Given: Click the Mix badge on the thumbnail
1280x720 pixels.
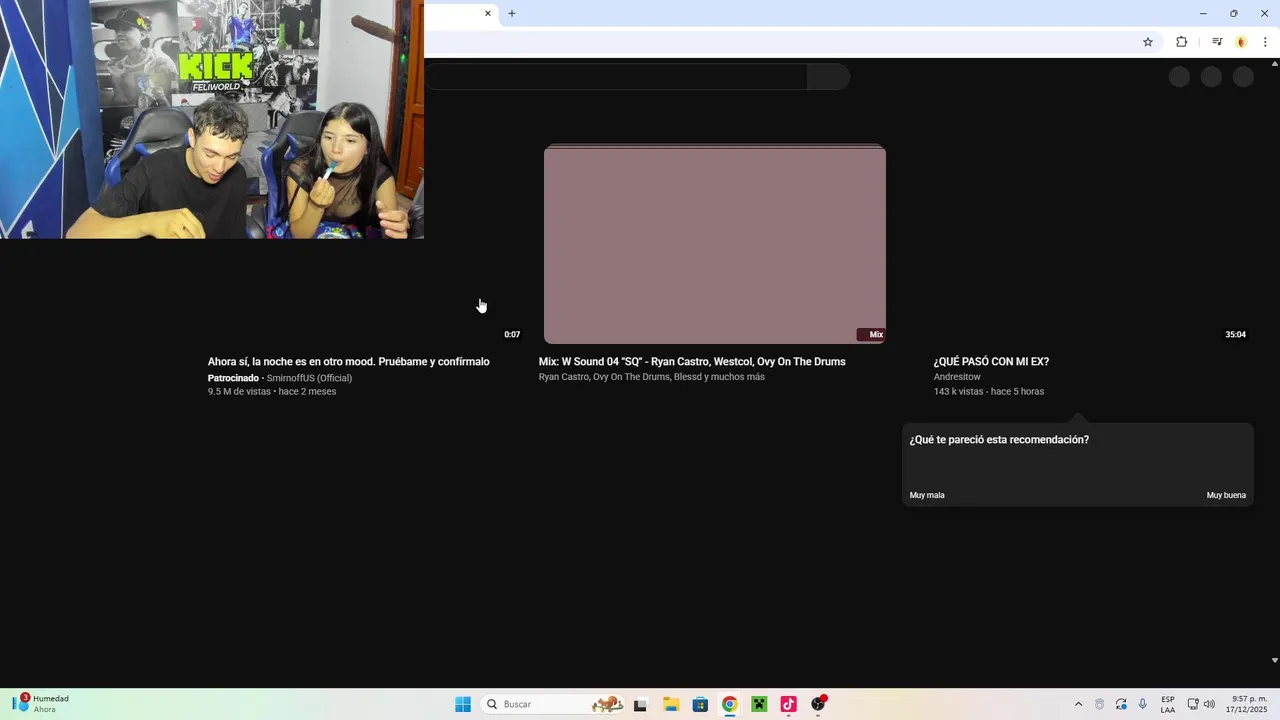Looking at the screenshot, I should [870, 334].
